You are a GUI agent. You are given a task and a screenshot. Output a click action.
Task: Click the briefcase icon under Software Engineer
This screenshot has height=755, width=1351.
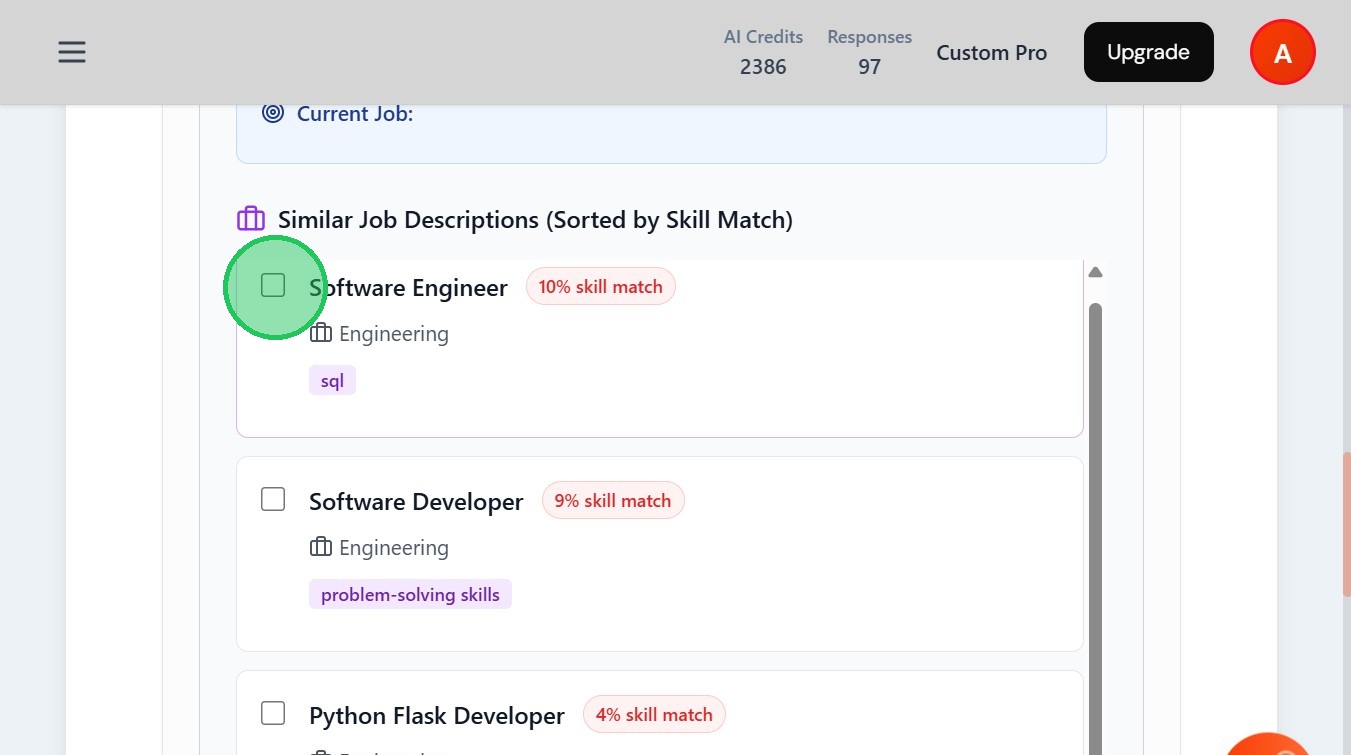320,333
